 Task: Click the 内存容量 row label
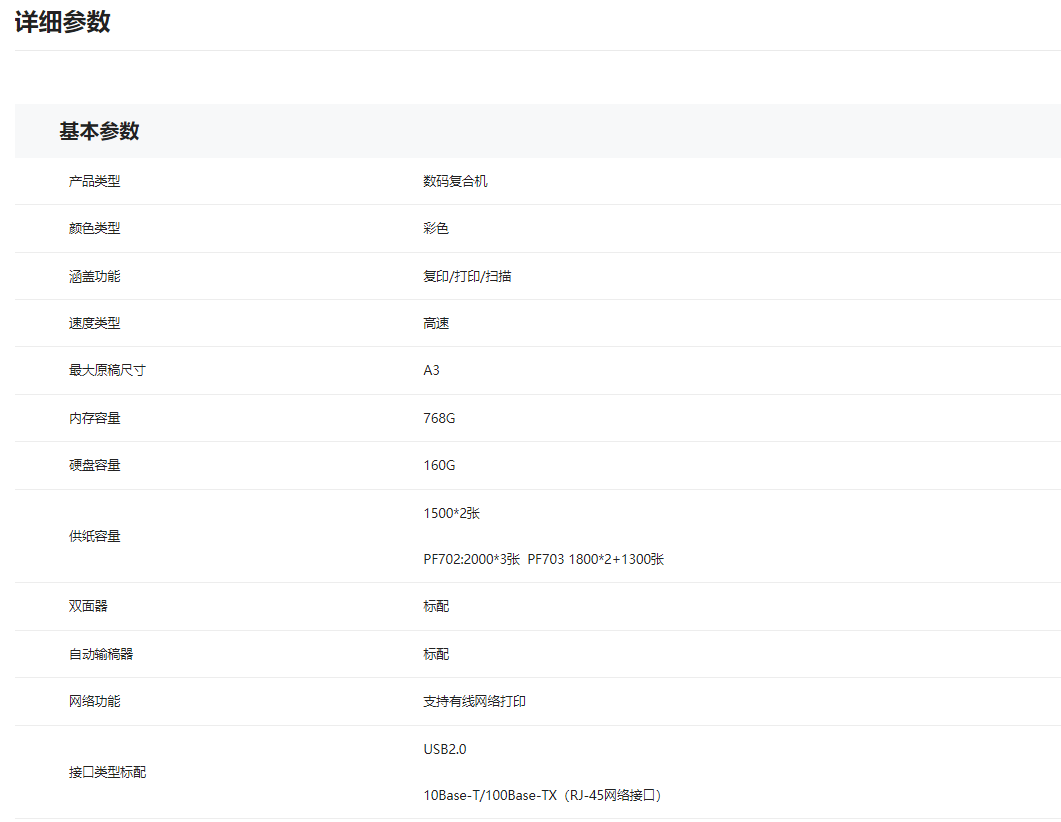pyautogui.click(x=94, y=418)
